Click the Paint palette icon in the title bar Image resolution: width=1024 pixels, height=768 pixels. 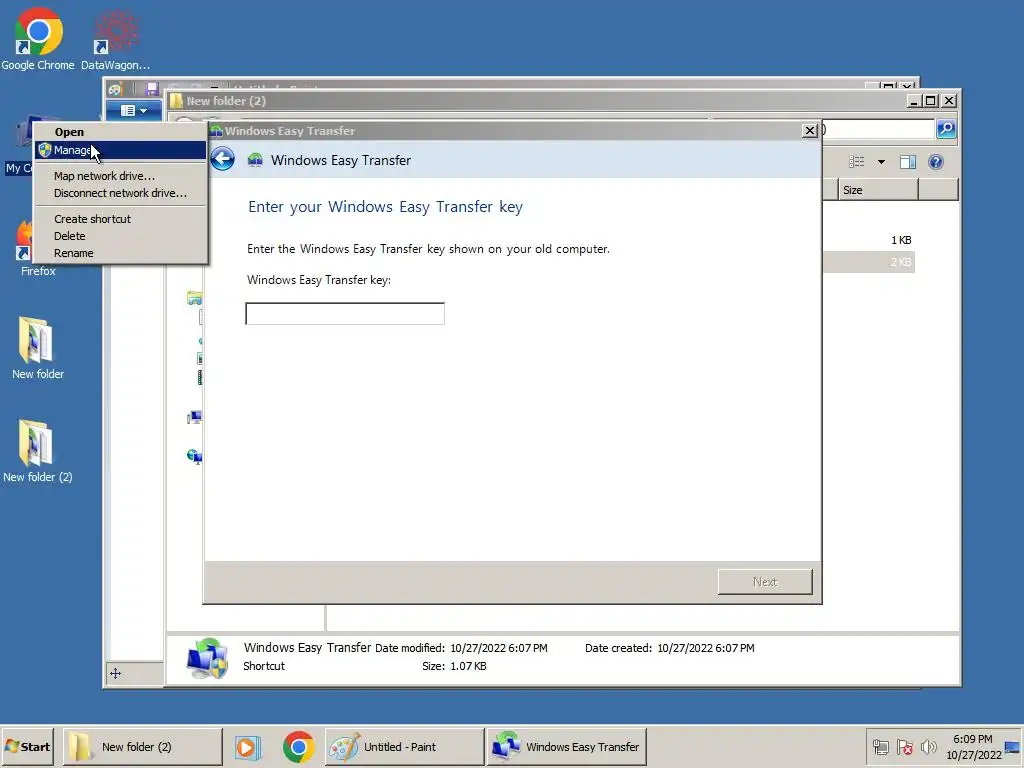pos(116,89)
